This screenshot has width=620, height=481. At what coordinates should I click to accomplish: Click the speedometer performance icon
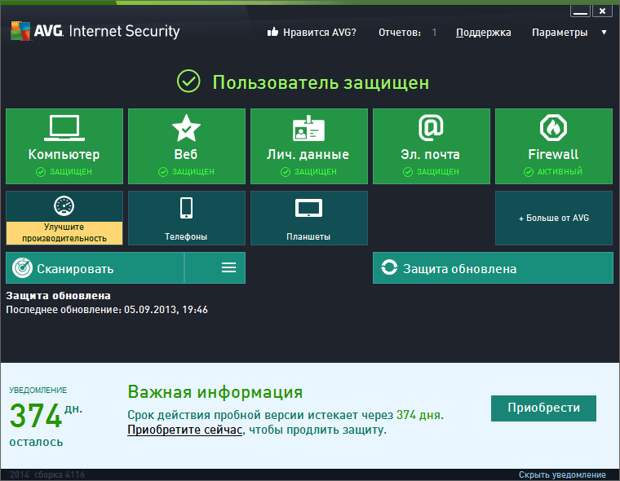click(64, 206)
